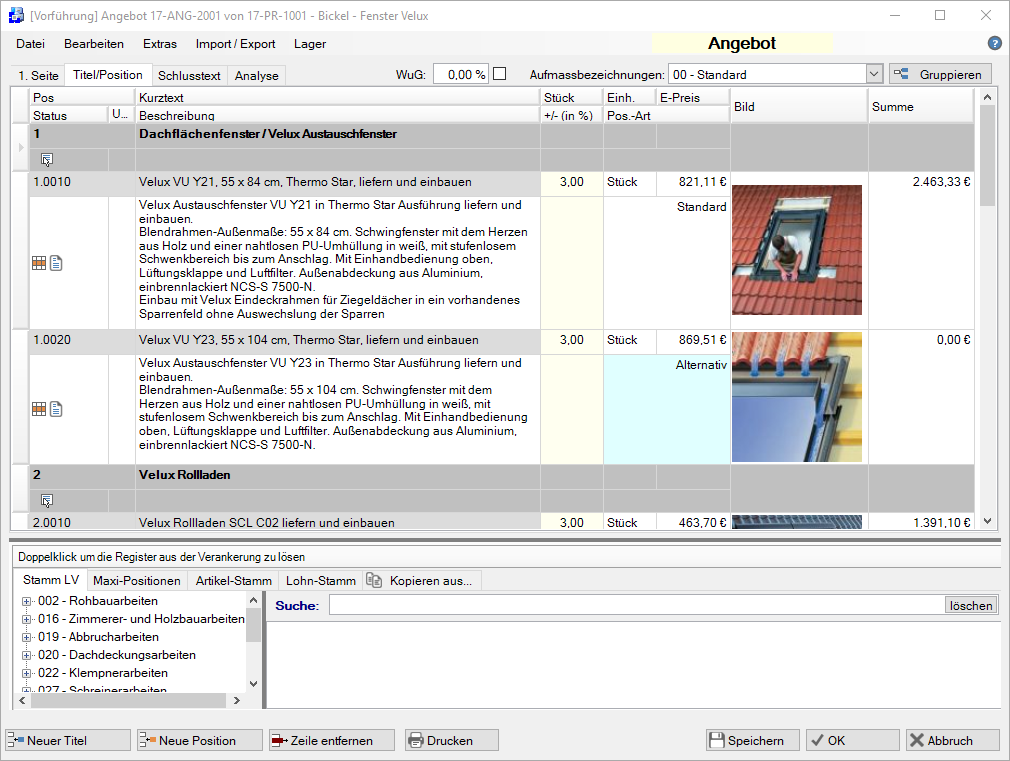Click the positions table scroll up arrow
Viewport: 1010px width, 761px height.
[987, 97]
